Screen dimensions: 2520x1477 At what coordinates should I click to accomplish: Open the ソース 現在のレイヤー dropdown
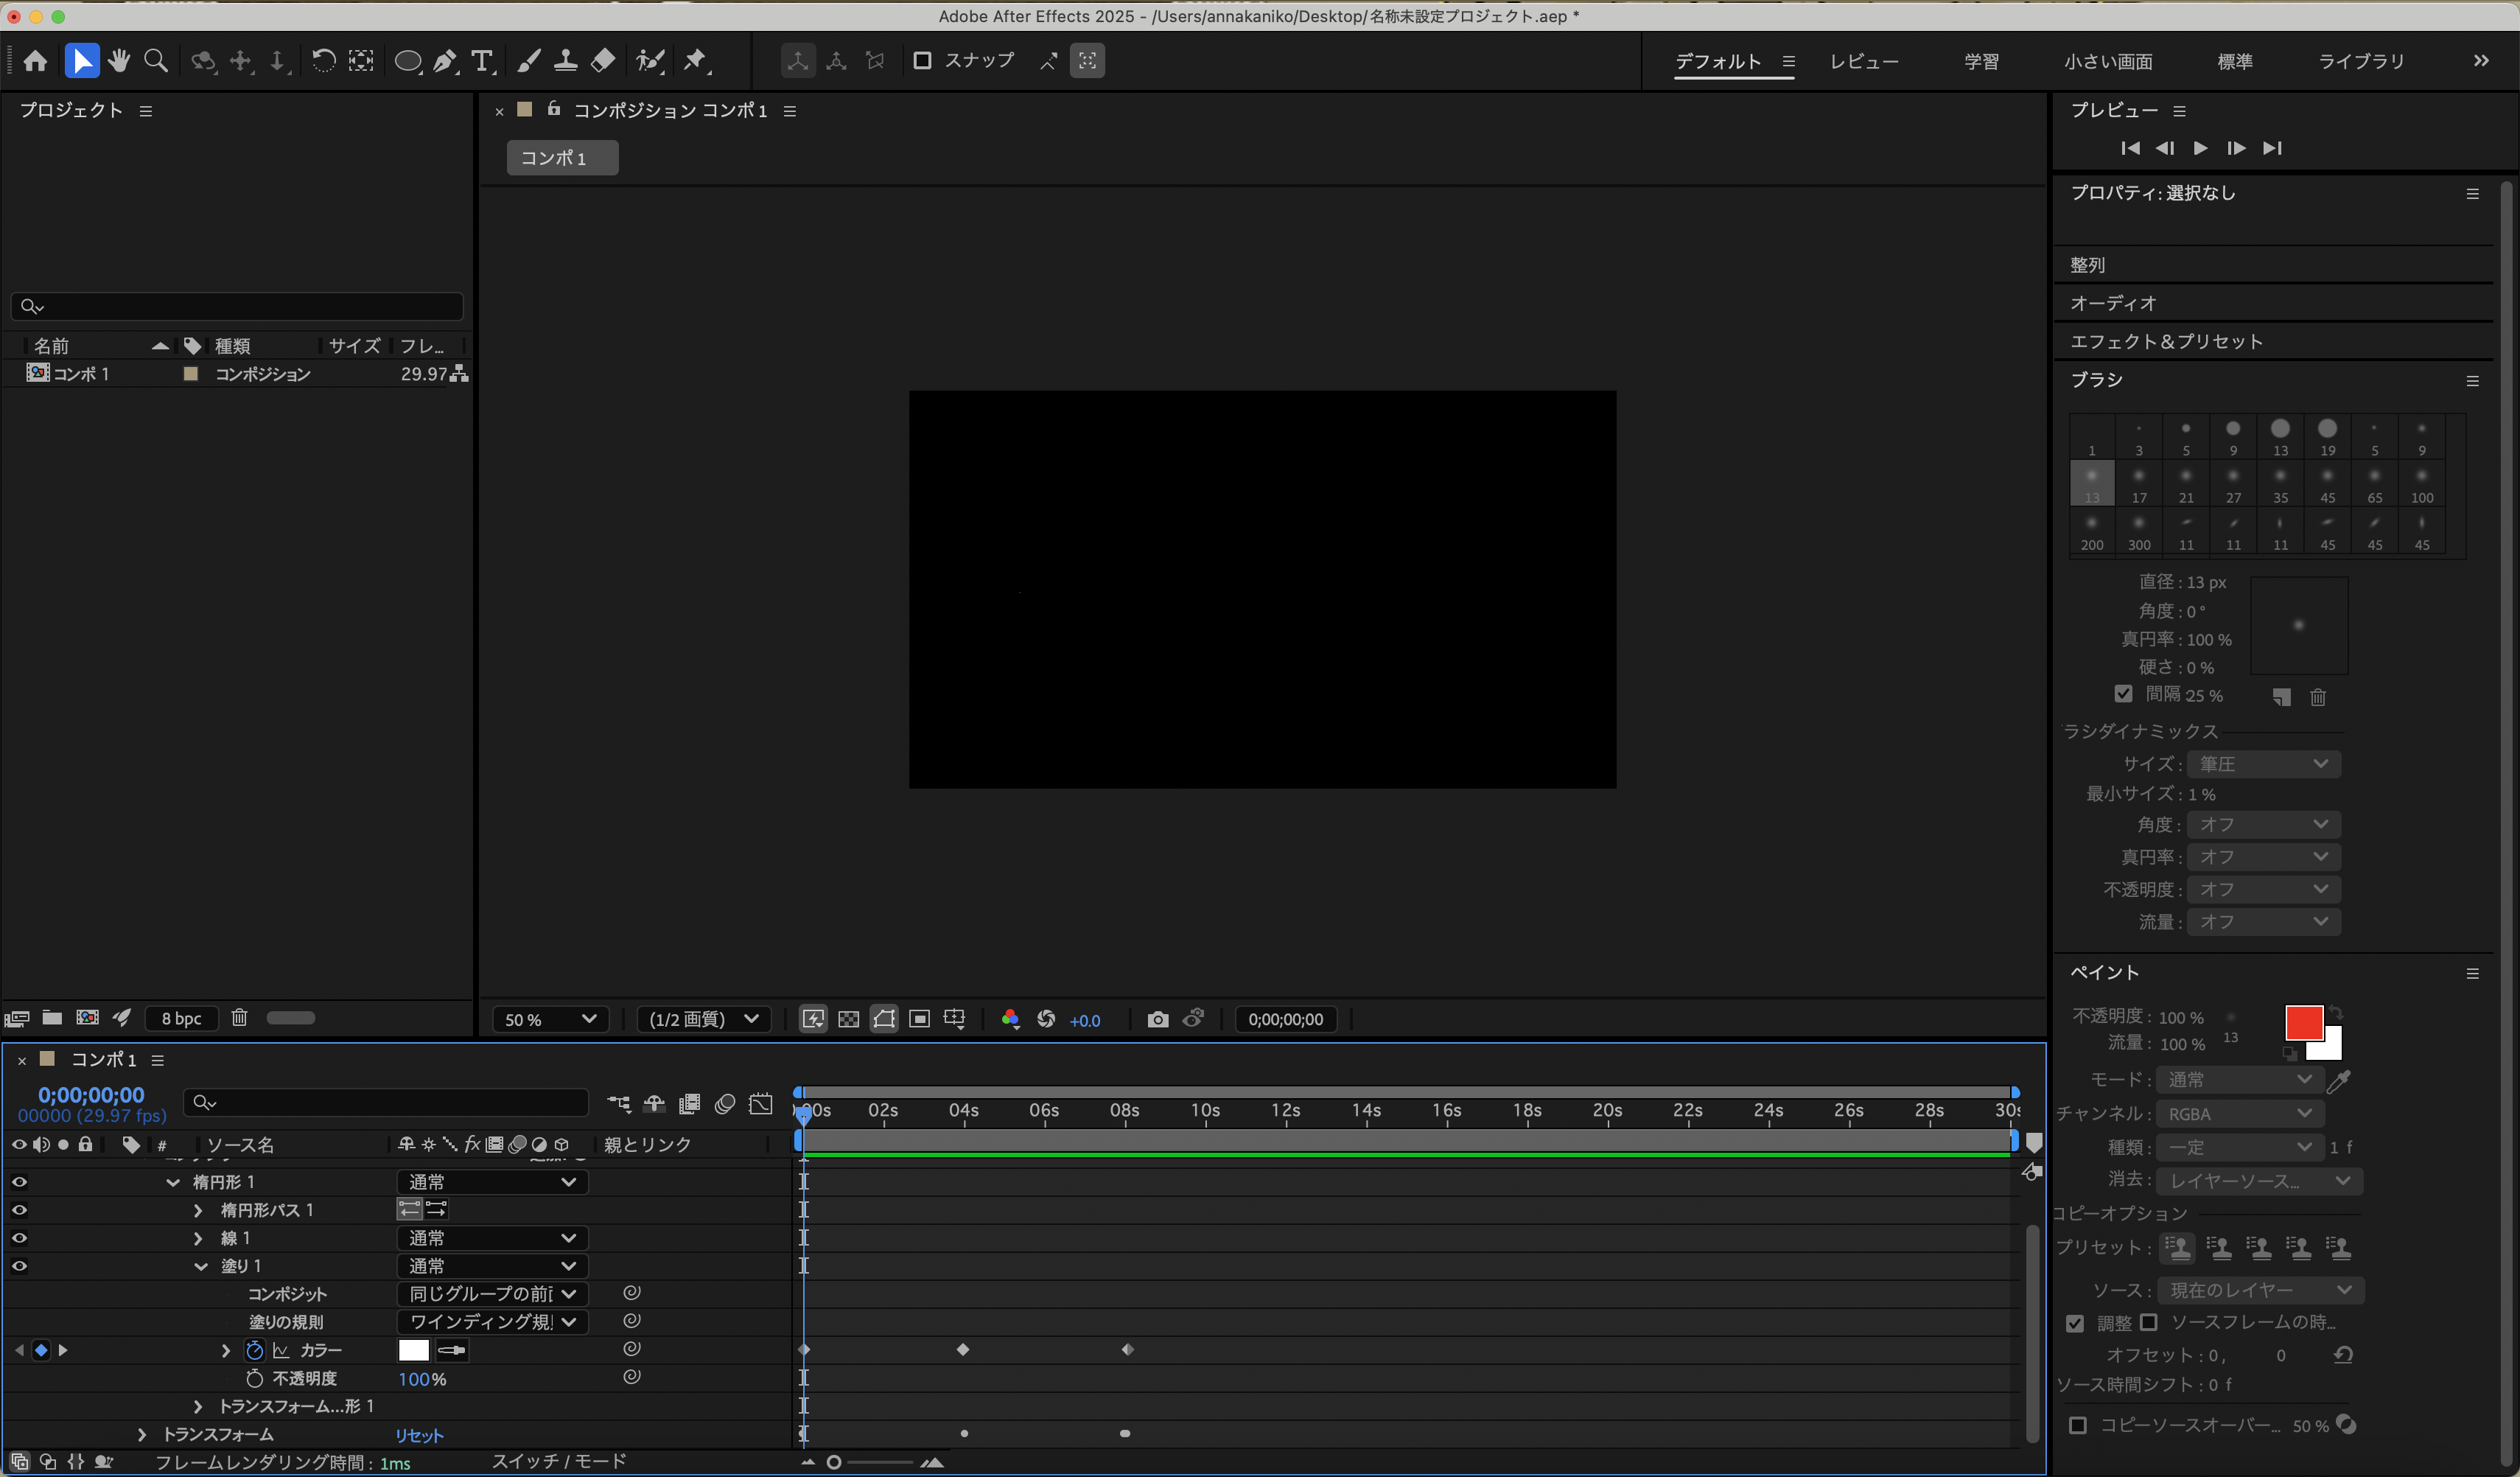[2260, 1290]
